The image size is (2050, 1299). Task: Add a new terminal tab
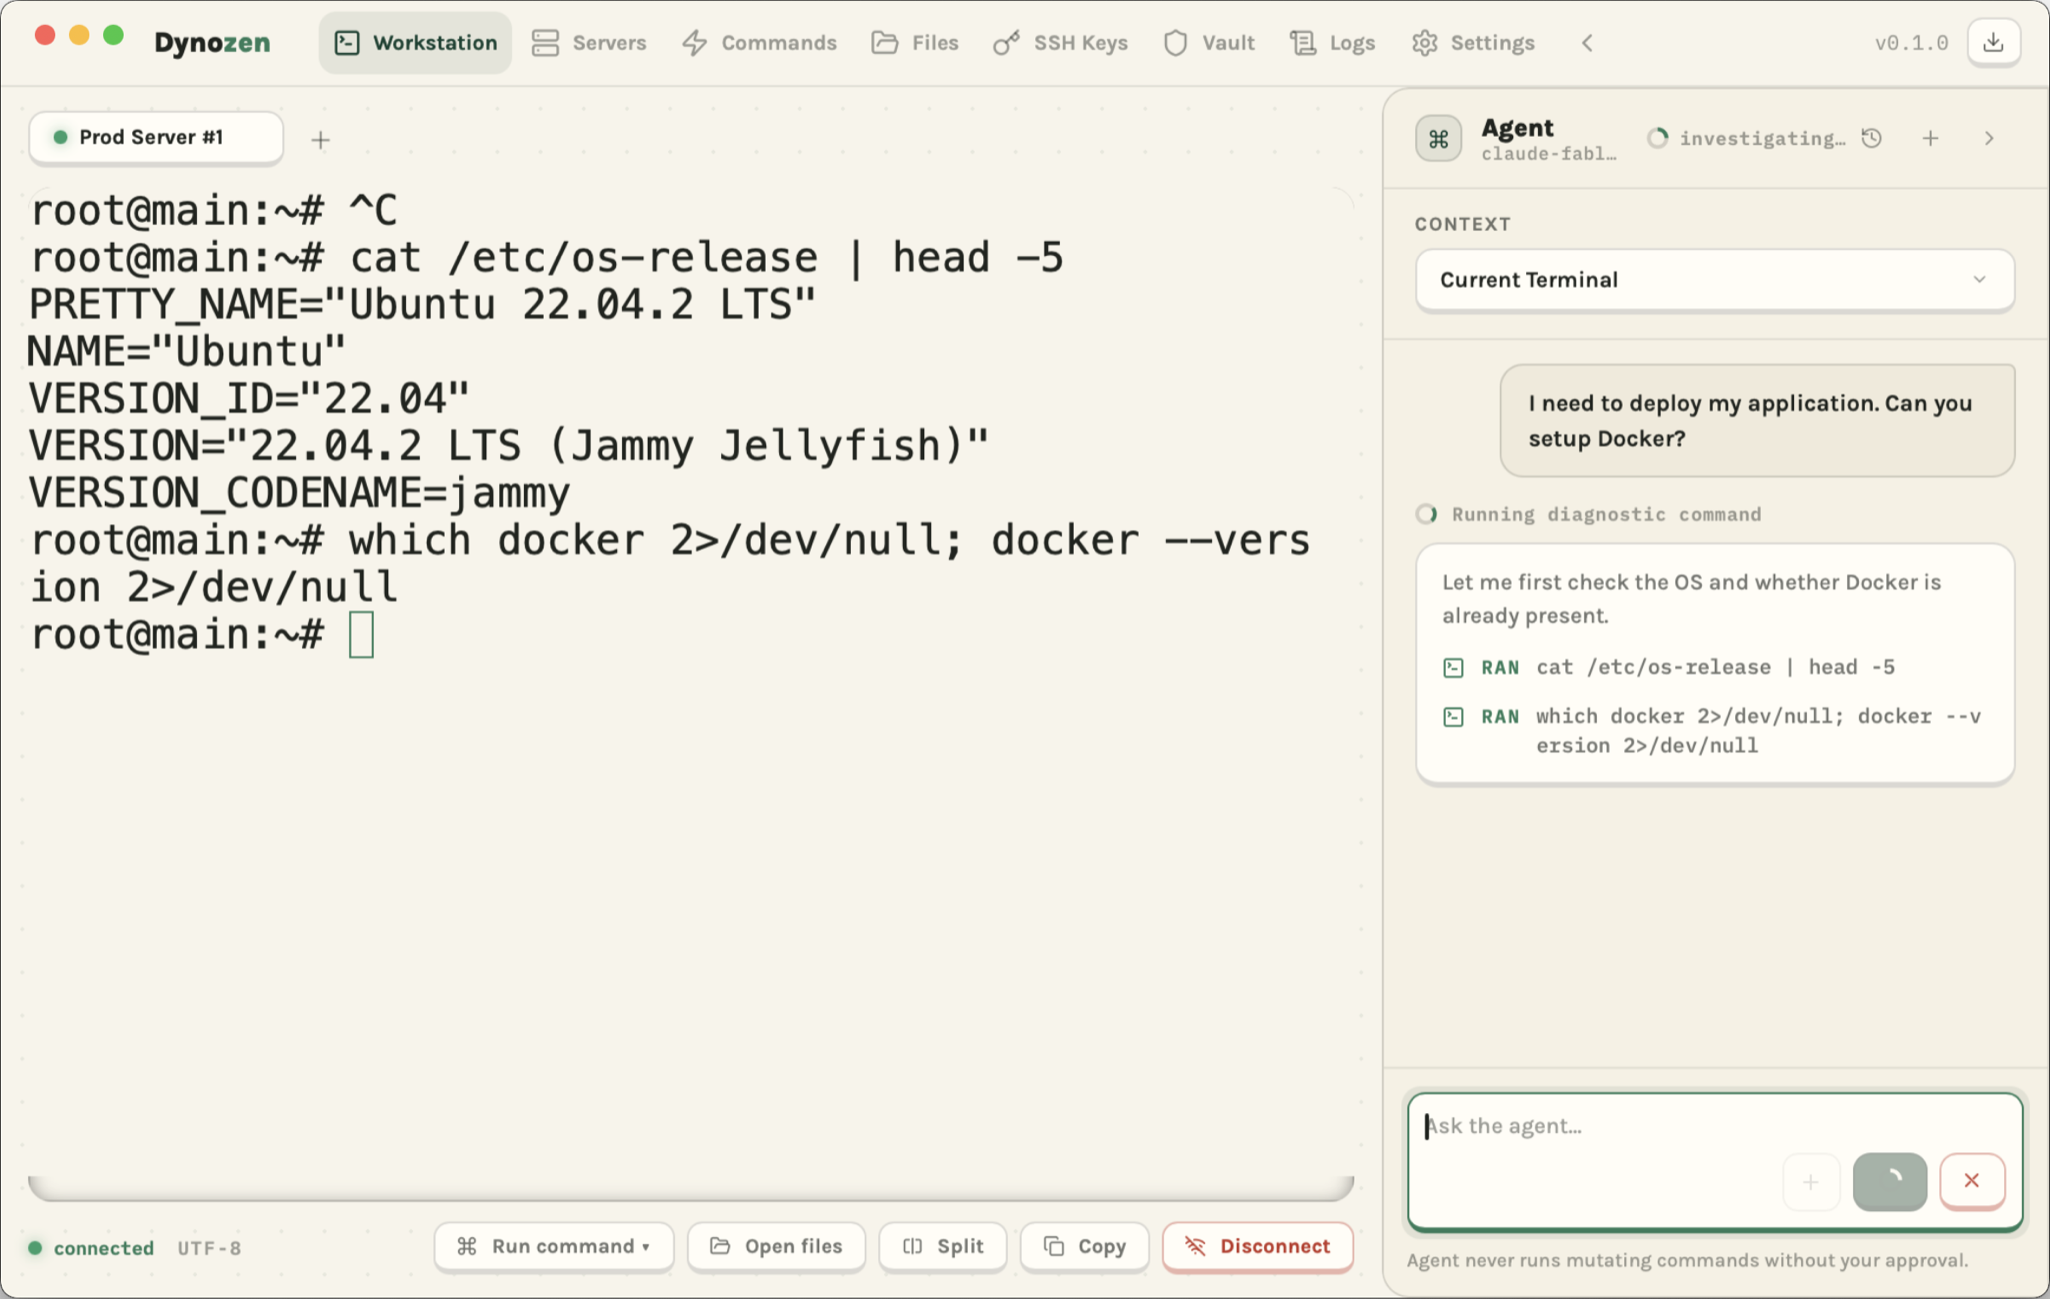coord(320,140)
